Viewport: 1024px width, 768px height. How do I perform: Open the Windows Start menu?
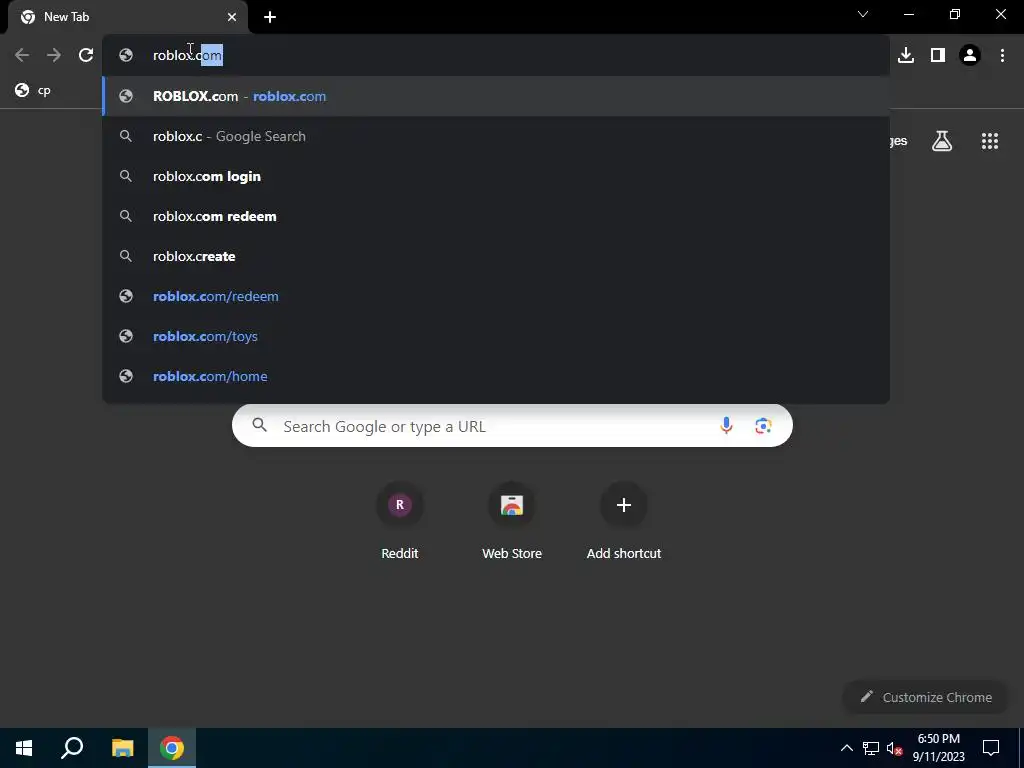tap(24, 748)
